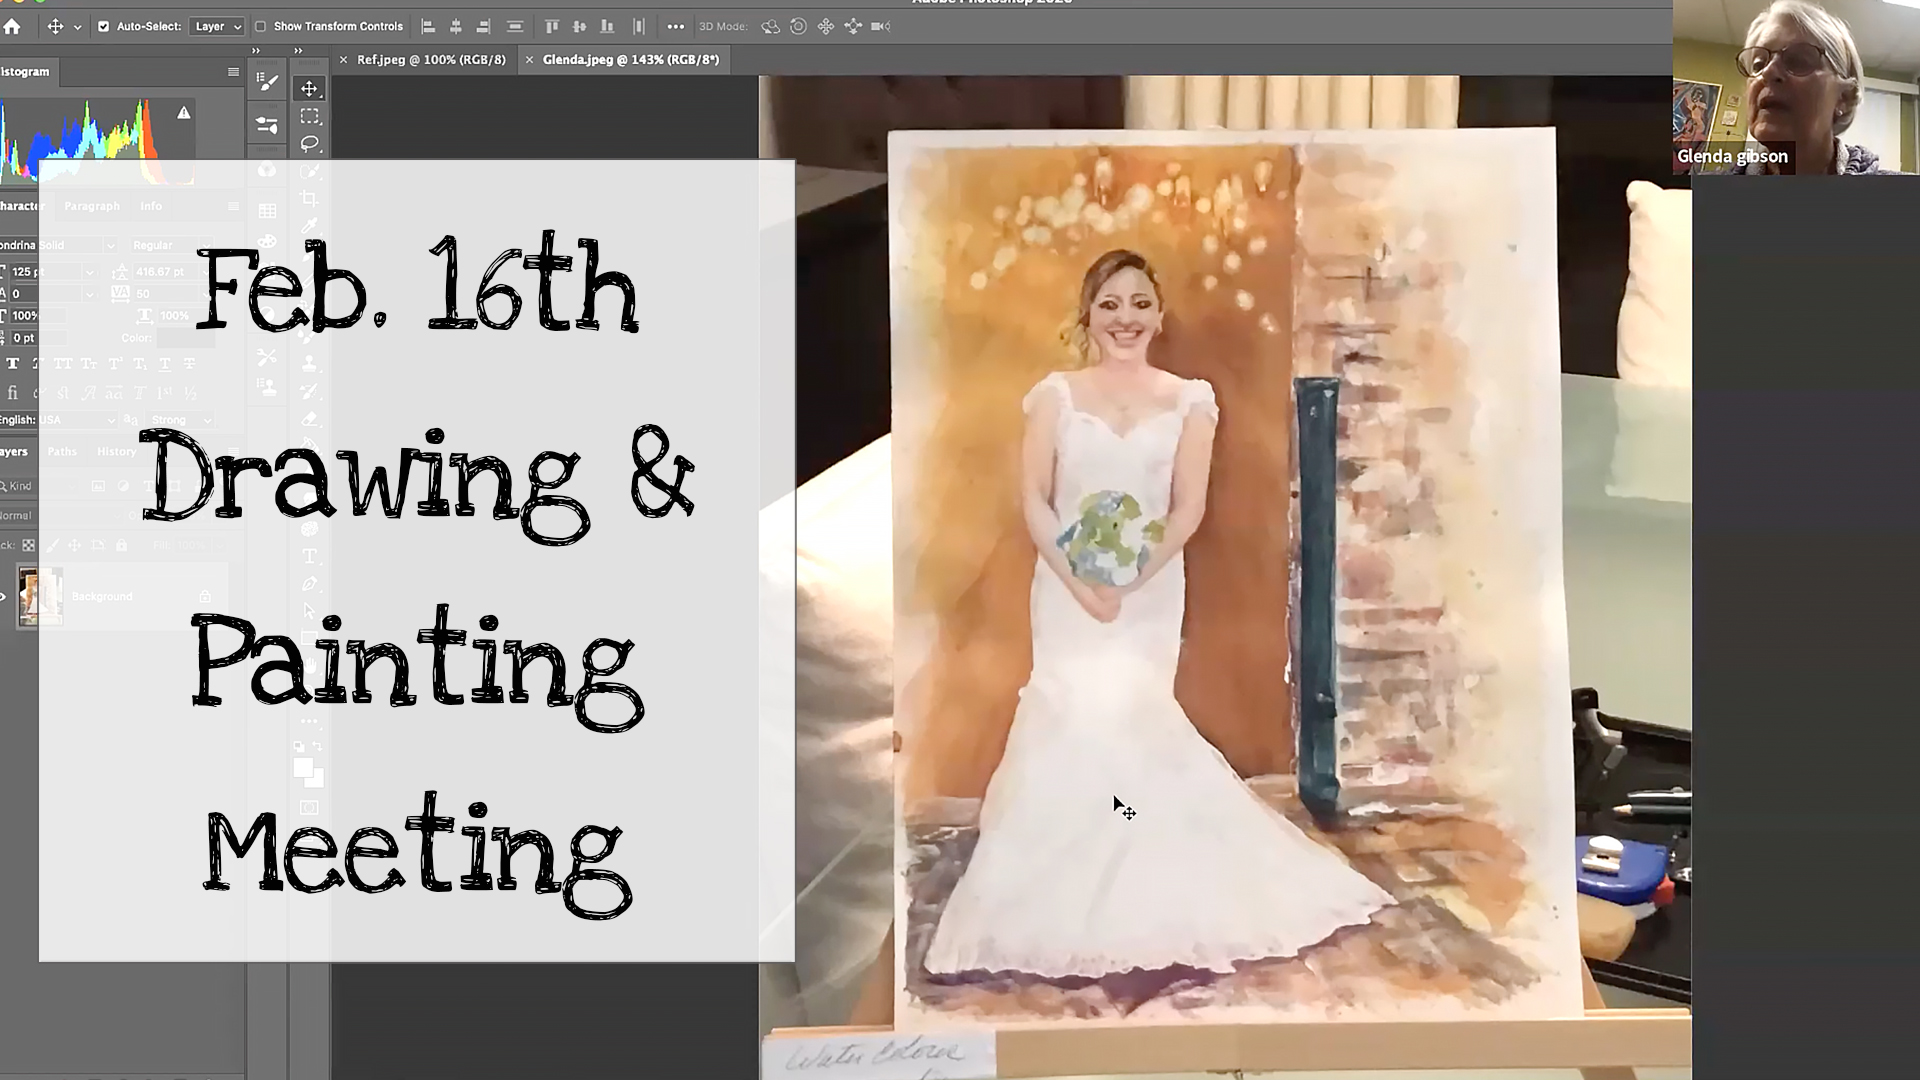The width and height of the screenshot is (1920, 1080).
Task: Click 3D Mode roll object icon
Action: (x=798, y=27)
